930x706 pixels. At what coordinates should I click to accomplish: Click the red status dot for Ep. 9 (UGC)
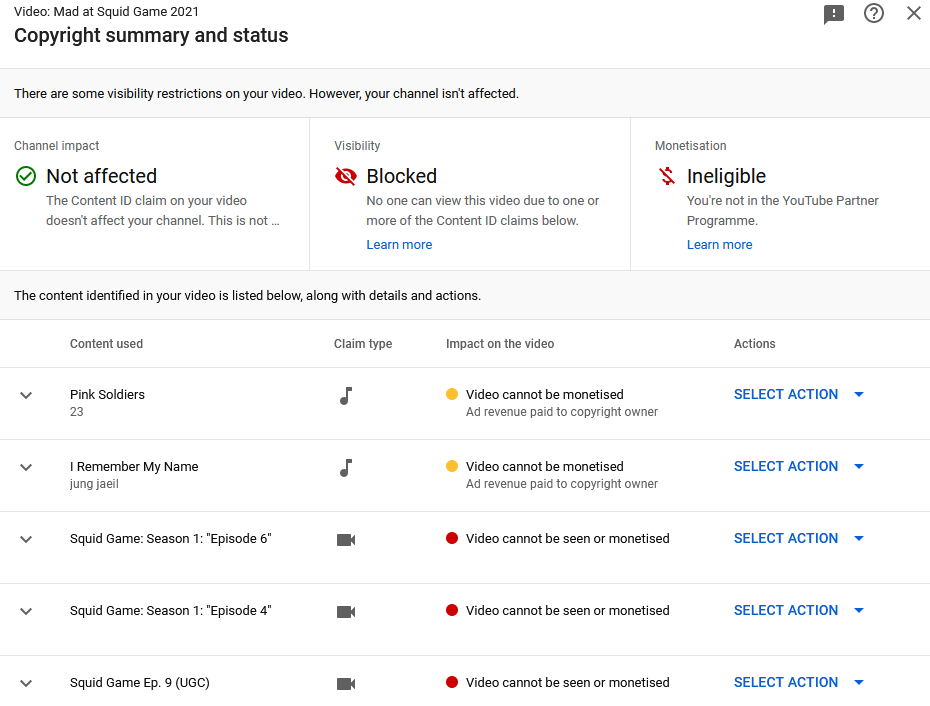pos(452,682)
